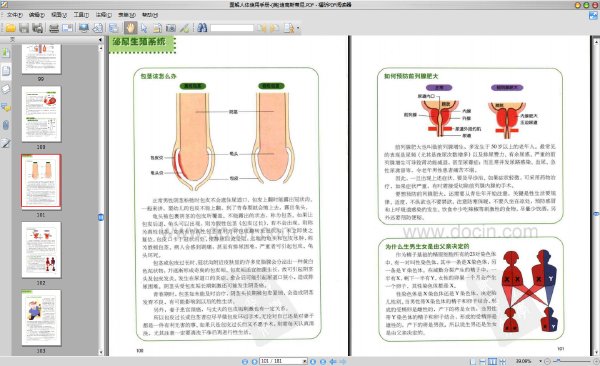Go to last page button
Viewport: 600px width, 366px height.
tap(323, 361)
